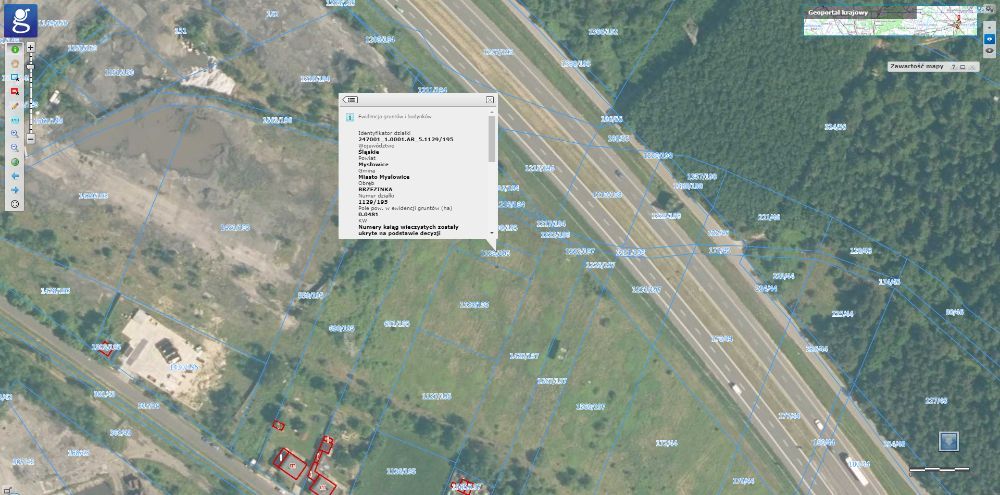
Task: Click the info icon beside Ewidencja gruntów
Action: point(350,117)
